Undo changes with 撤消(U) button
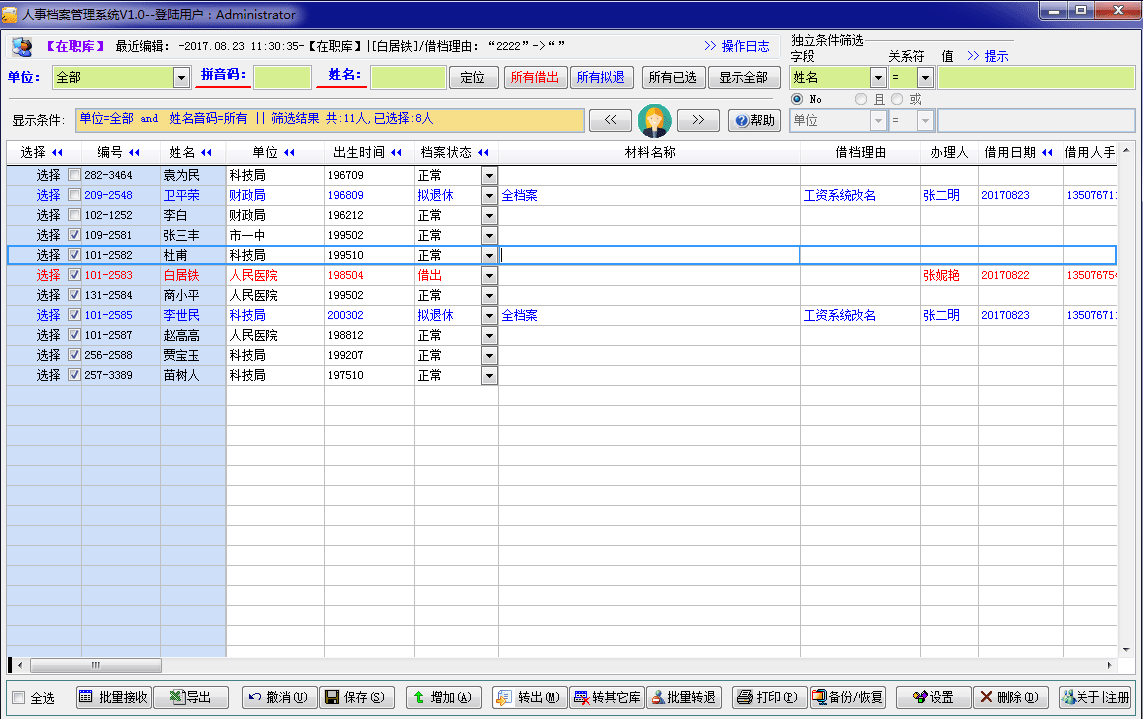The width and height of the screenshot is (1143, 719). 279,697
